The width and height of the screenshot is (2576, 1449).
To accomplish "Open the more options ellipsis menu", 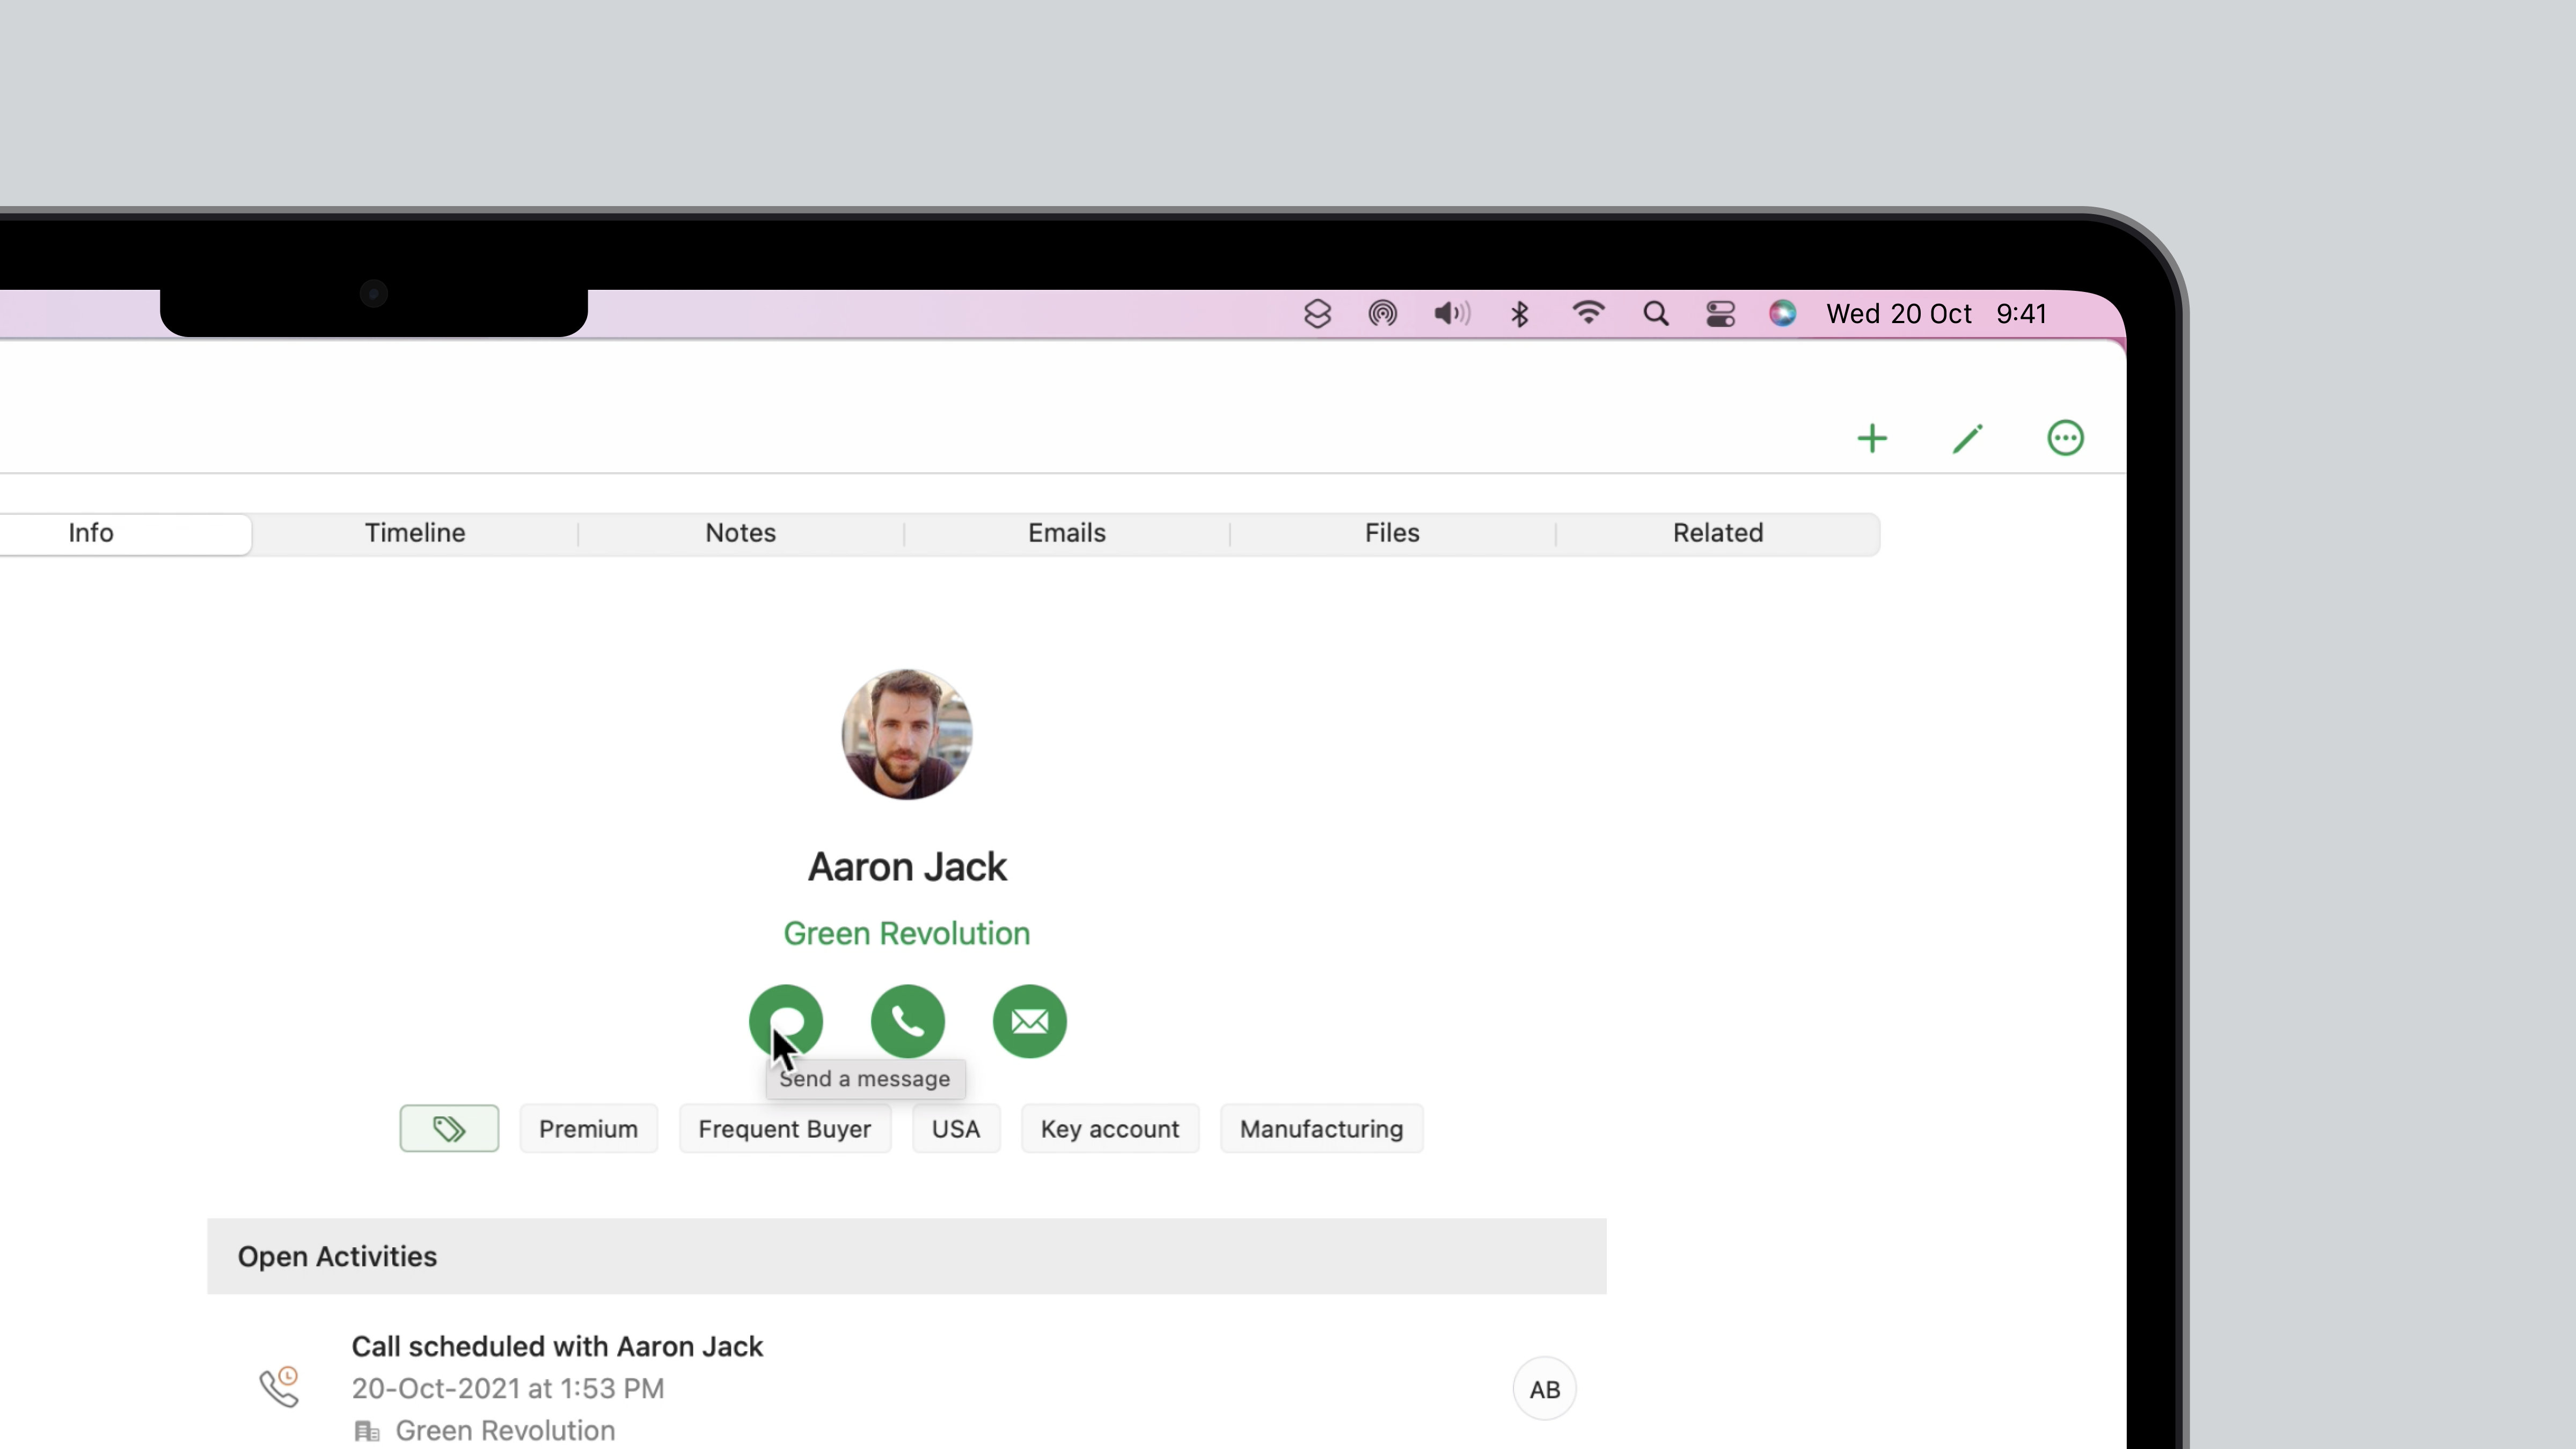I will point(2065,438).
